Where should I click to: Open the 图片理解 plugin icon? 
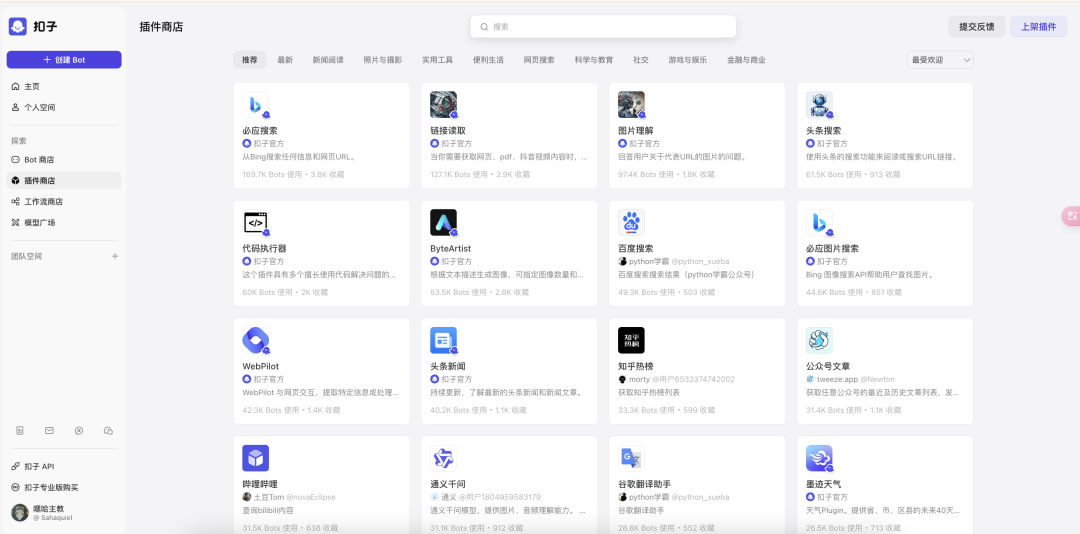[632, 105]
